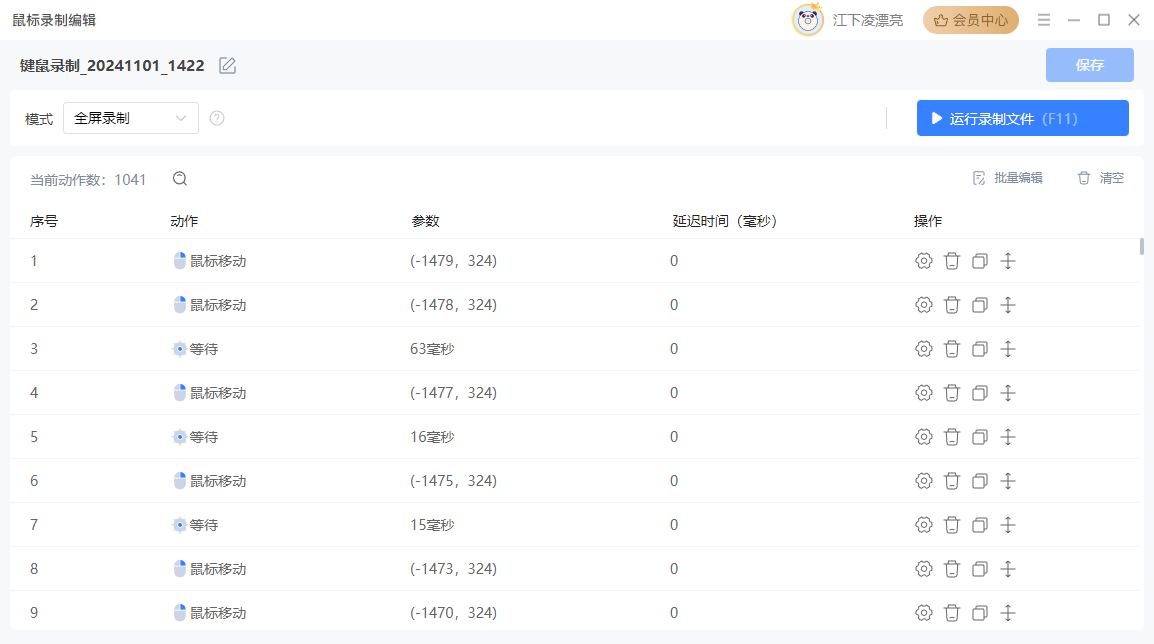Run recording with 运行录制文件 button

(1022, 118)
